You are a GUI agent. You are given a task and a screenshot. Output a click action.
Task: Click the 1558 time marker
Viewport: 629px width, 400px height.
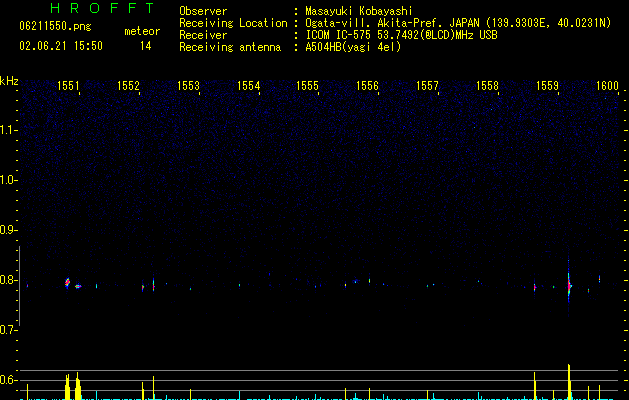pos(487,86)
